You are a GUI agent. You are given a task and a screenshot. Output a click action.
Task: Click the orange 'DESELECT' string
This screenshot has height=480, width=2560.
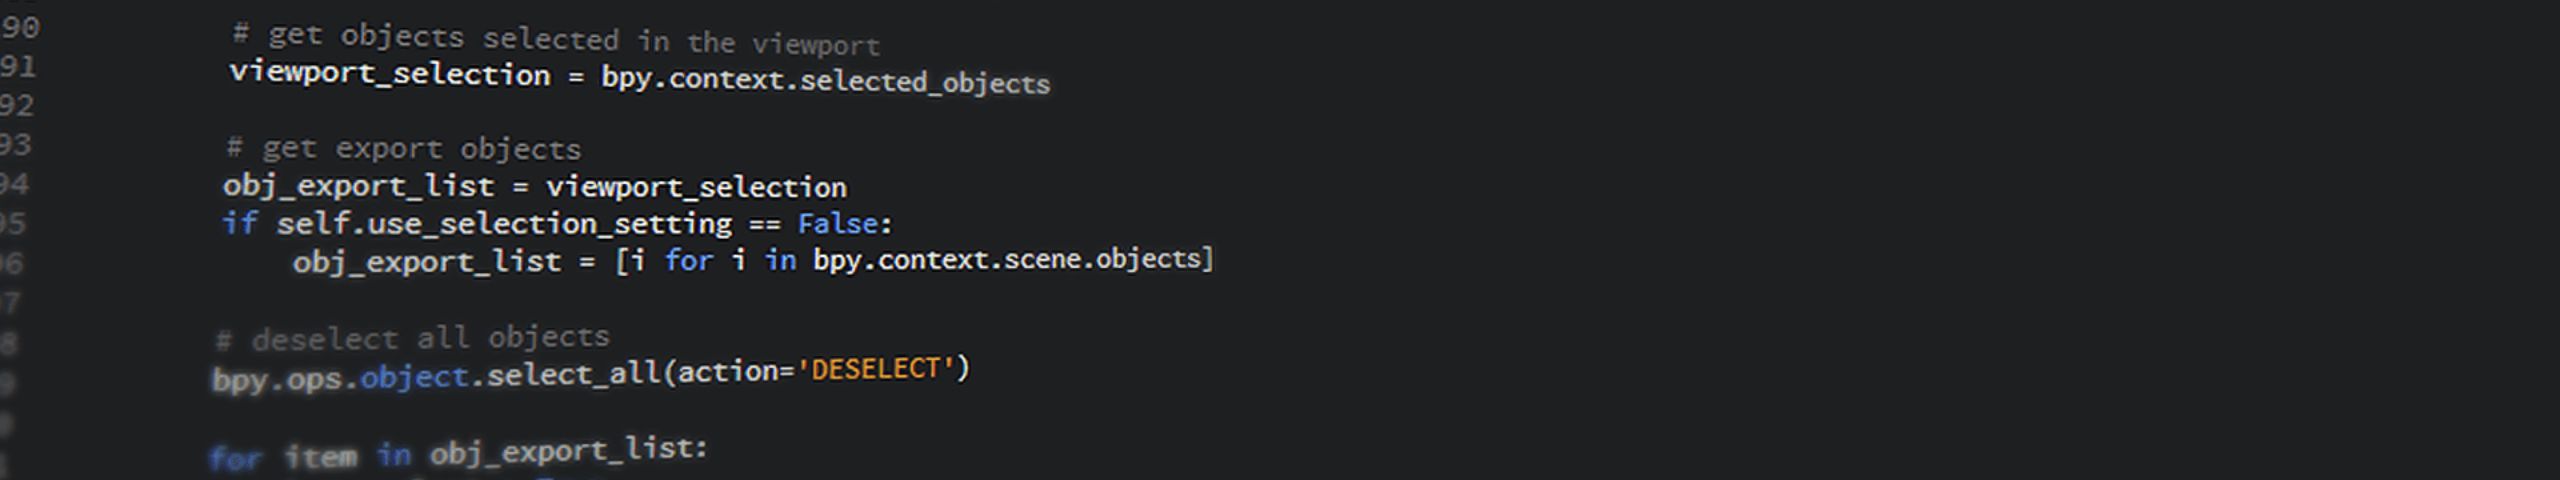[x=875, y=369]
